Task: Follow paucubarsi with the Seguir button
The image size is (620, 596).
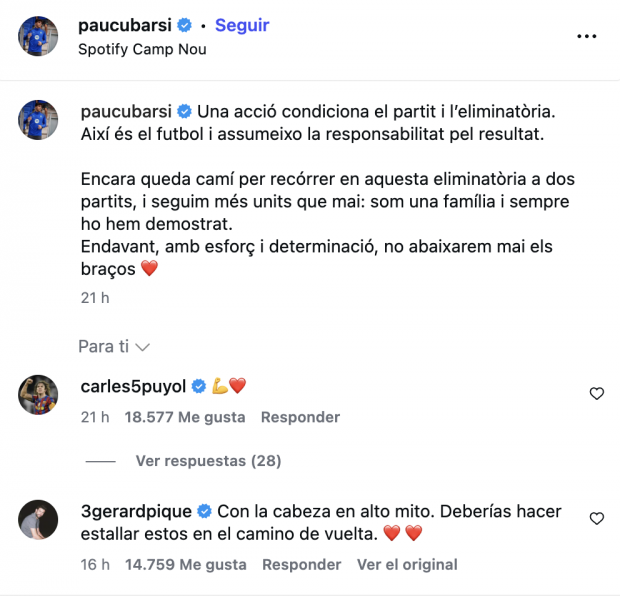Action: (241, 25)
